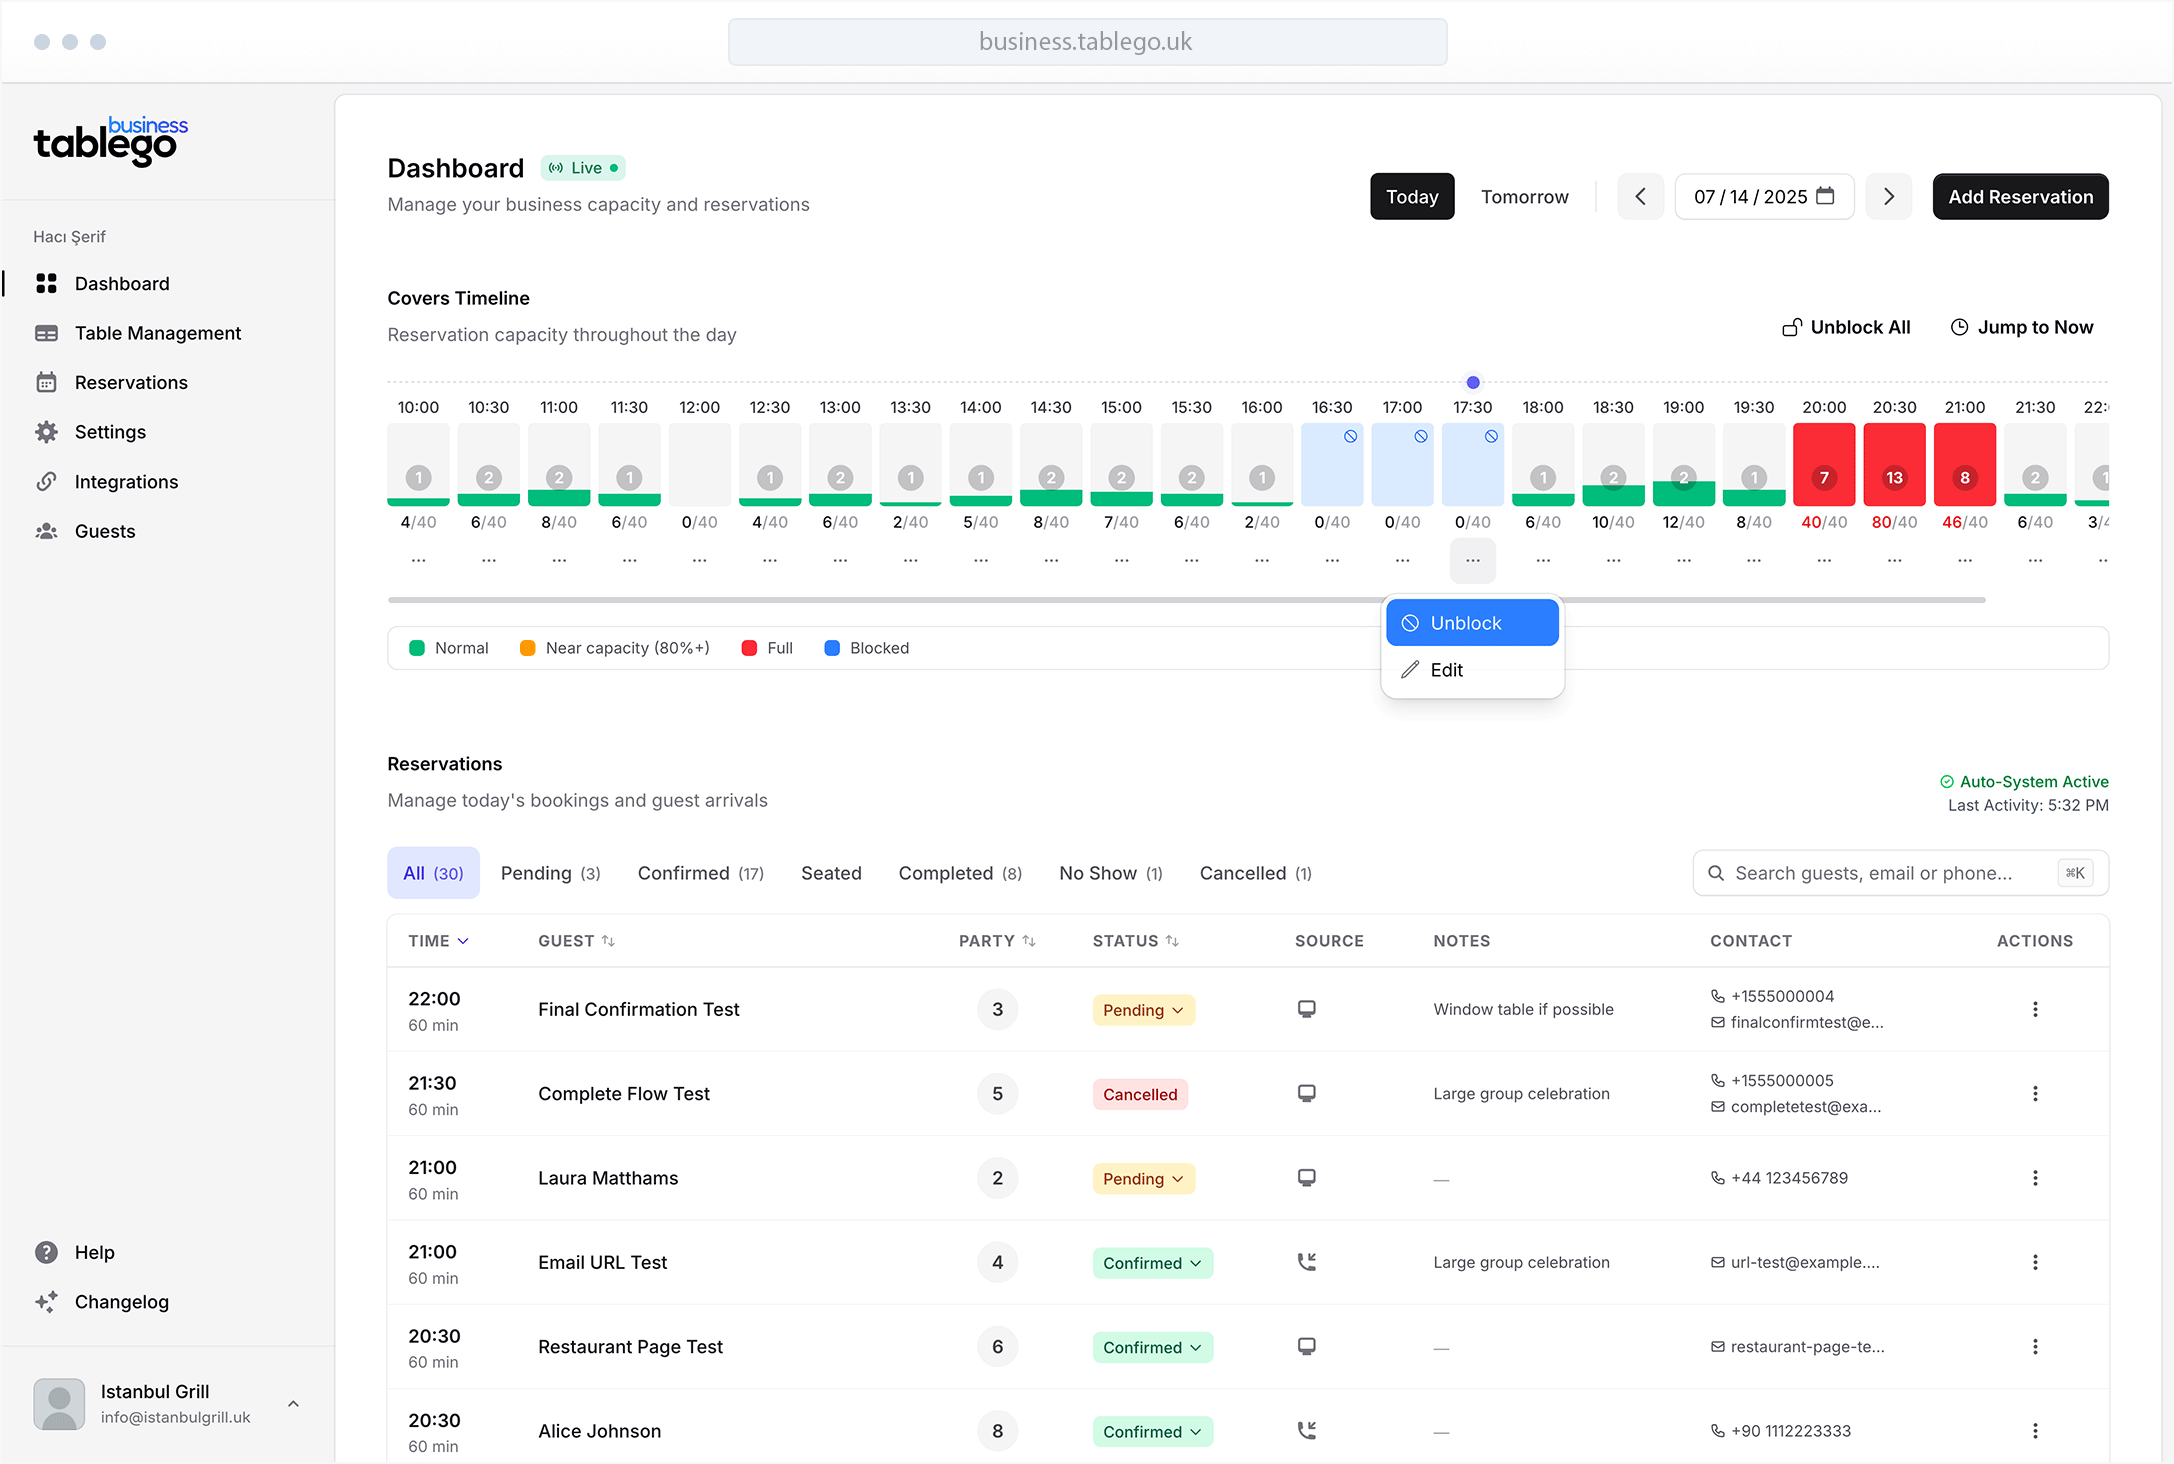Open the Help section
This screenshot has width=2174, height=1464.
(93, 1251)
